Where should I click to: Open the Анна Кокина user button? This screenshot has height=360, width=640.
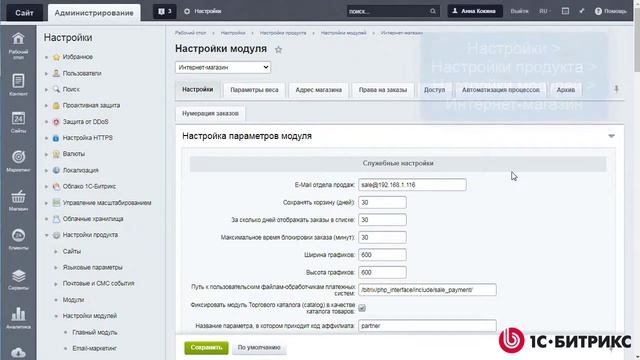click(475, 11)
